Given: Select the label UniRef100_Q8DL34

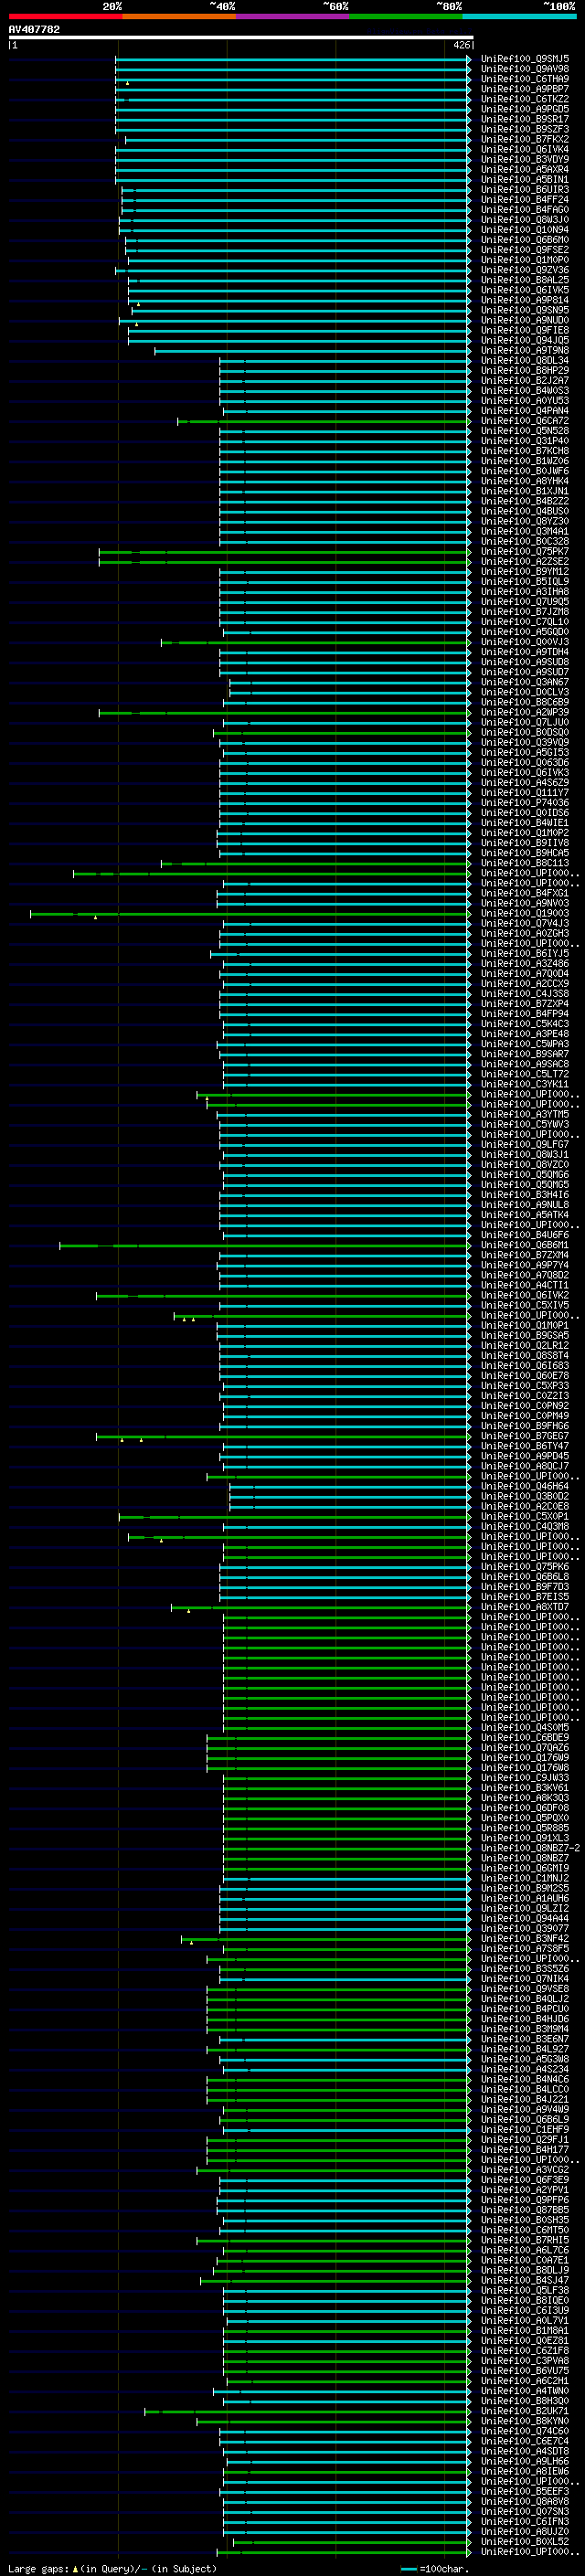Looking at the screenshot, I should (524, 361).
